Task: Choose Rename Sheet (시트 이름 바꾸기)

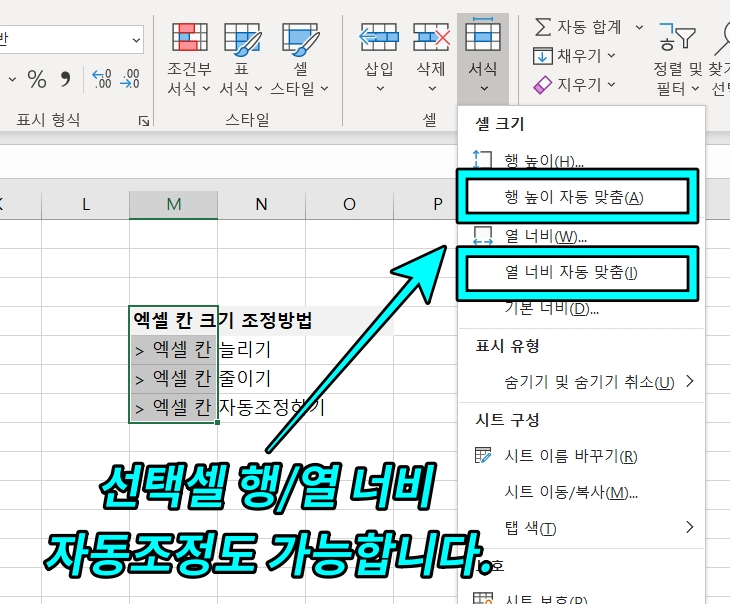Action: coord(581,456)
